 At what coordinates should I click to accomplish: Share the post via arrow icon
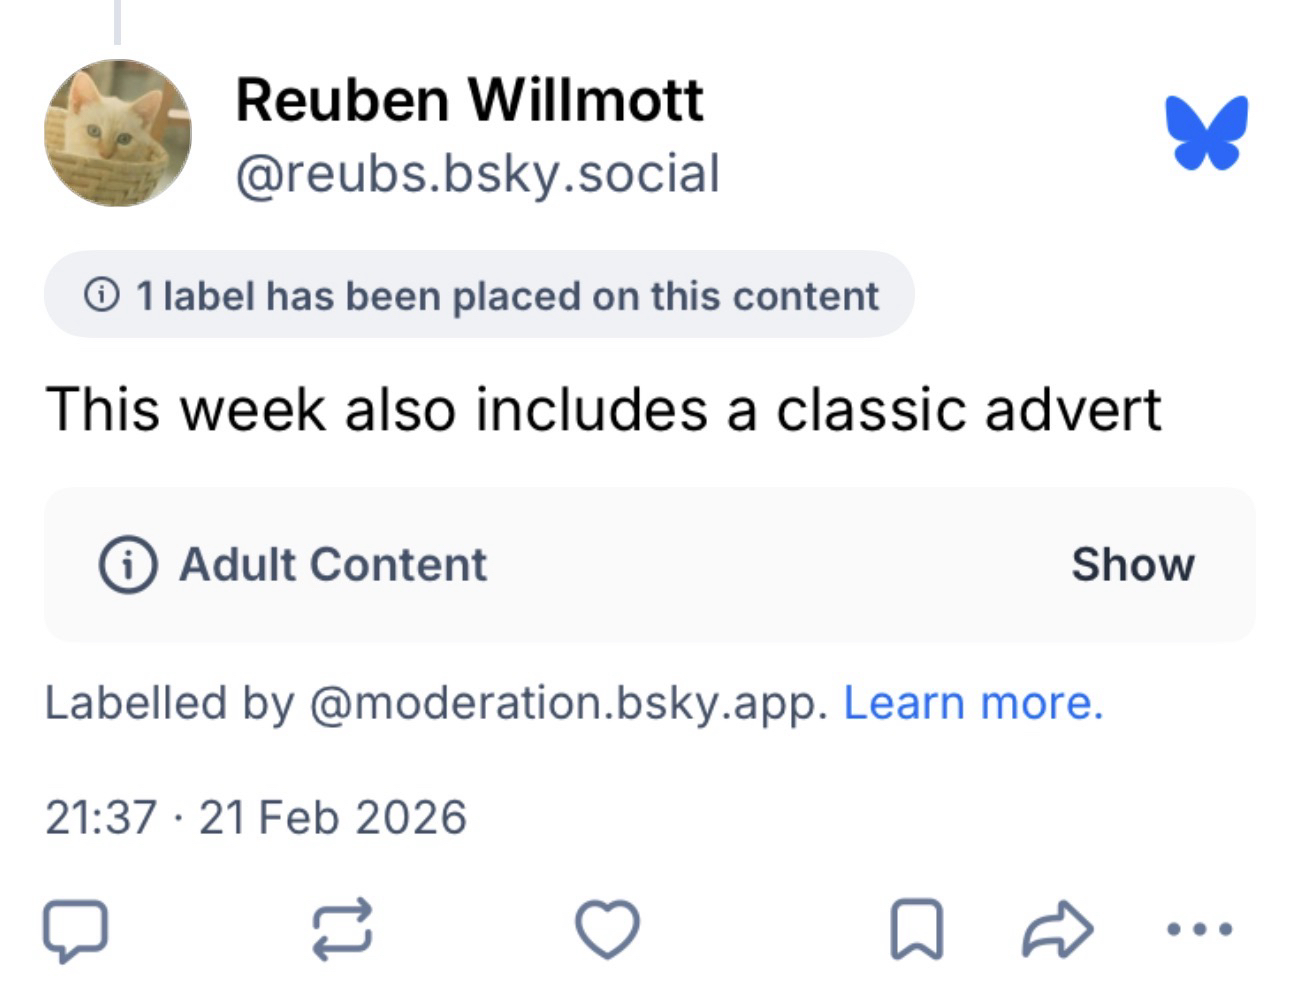[1057, 930]
